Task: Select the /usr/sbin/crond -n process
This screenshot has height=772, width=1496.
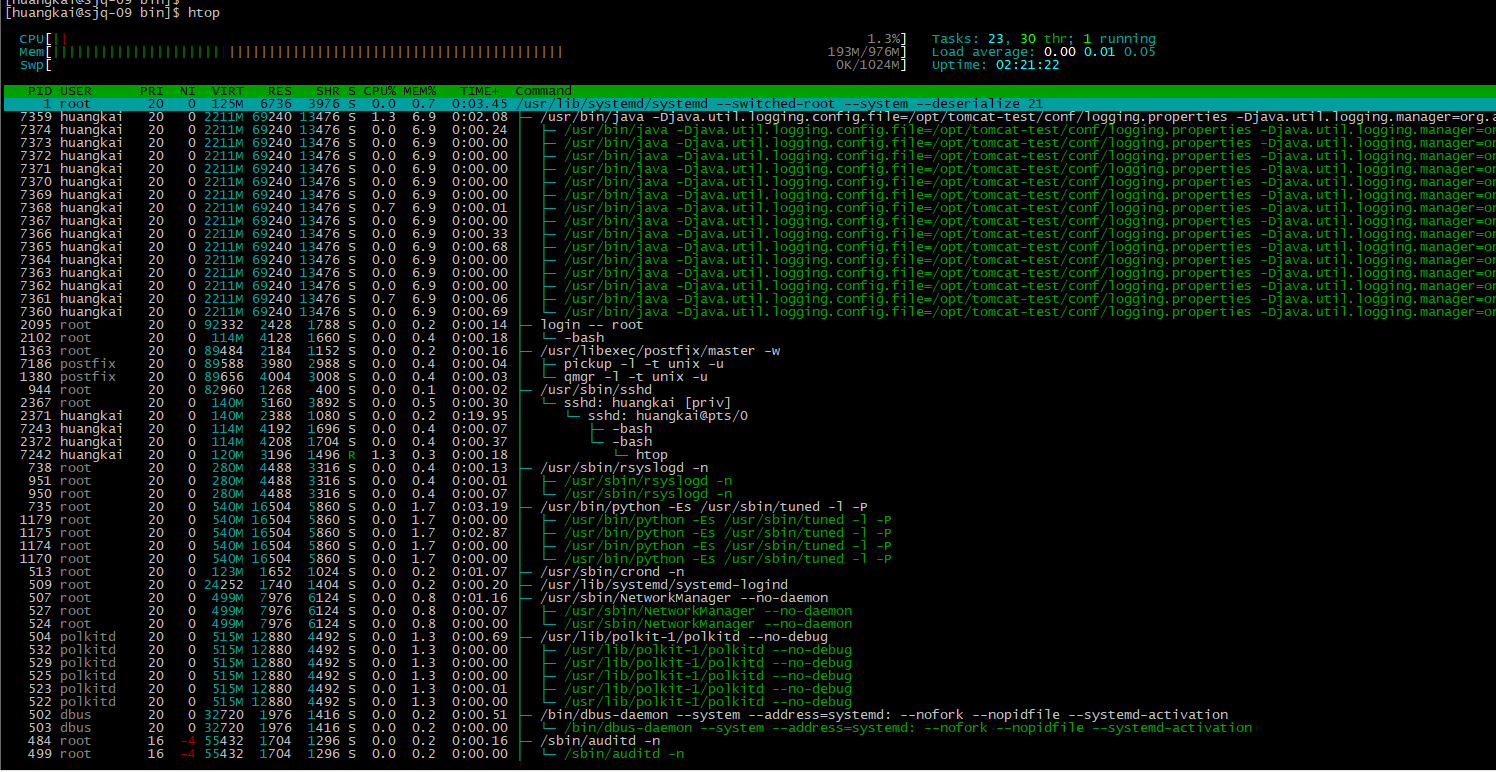Action: point(748,572)
